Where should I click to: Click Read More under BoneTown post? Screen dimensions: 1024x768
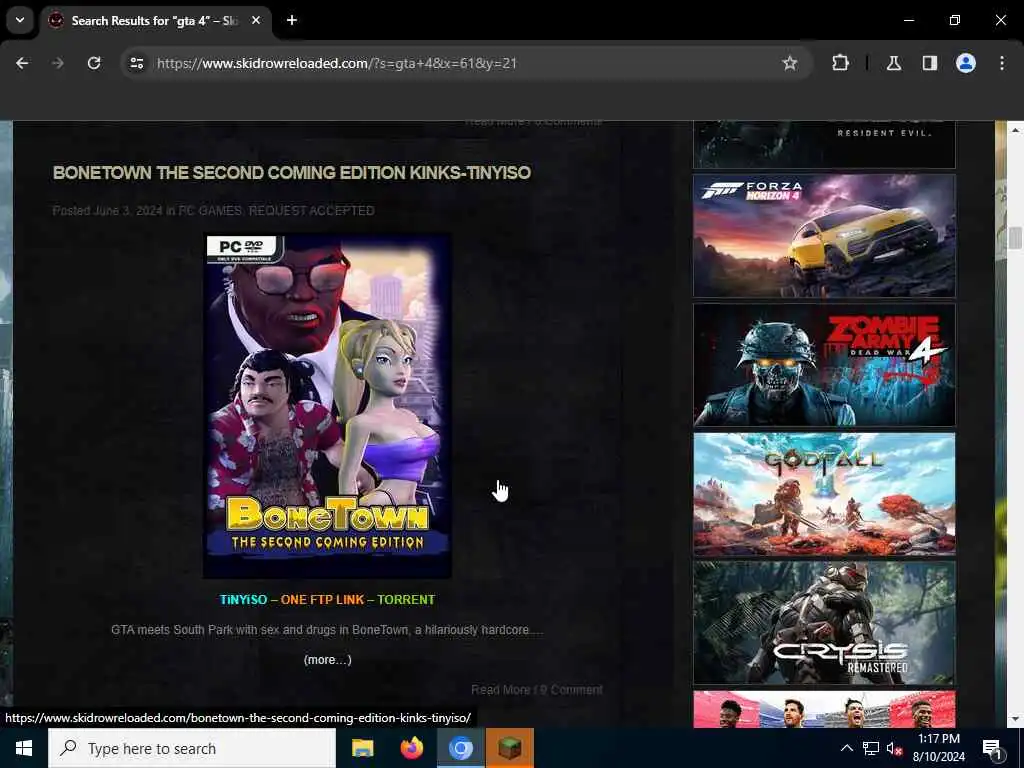point(500,690)
